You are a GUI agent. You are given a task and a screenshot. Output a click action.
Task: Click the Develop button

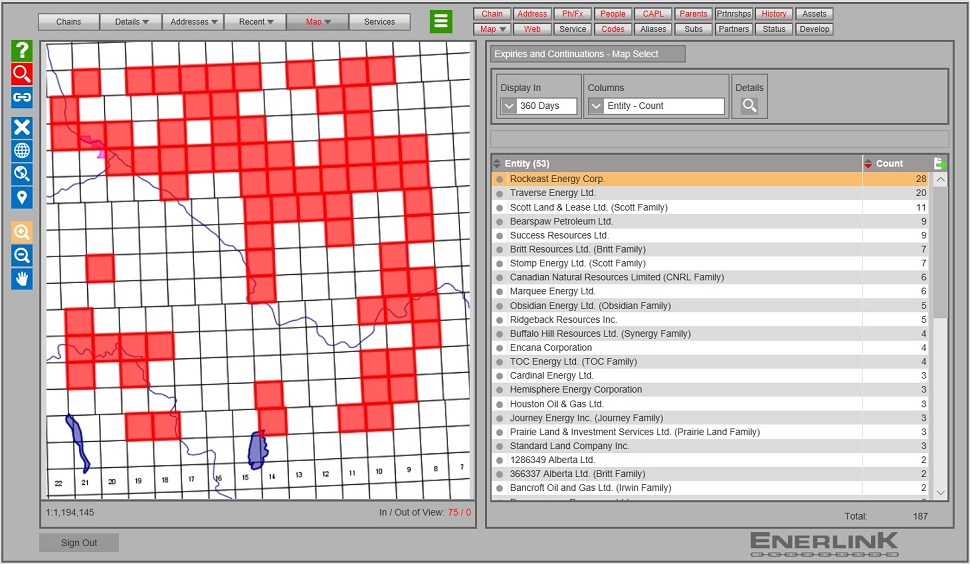pyautogui.click(x=814, y=29)
